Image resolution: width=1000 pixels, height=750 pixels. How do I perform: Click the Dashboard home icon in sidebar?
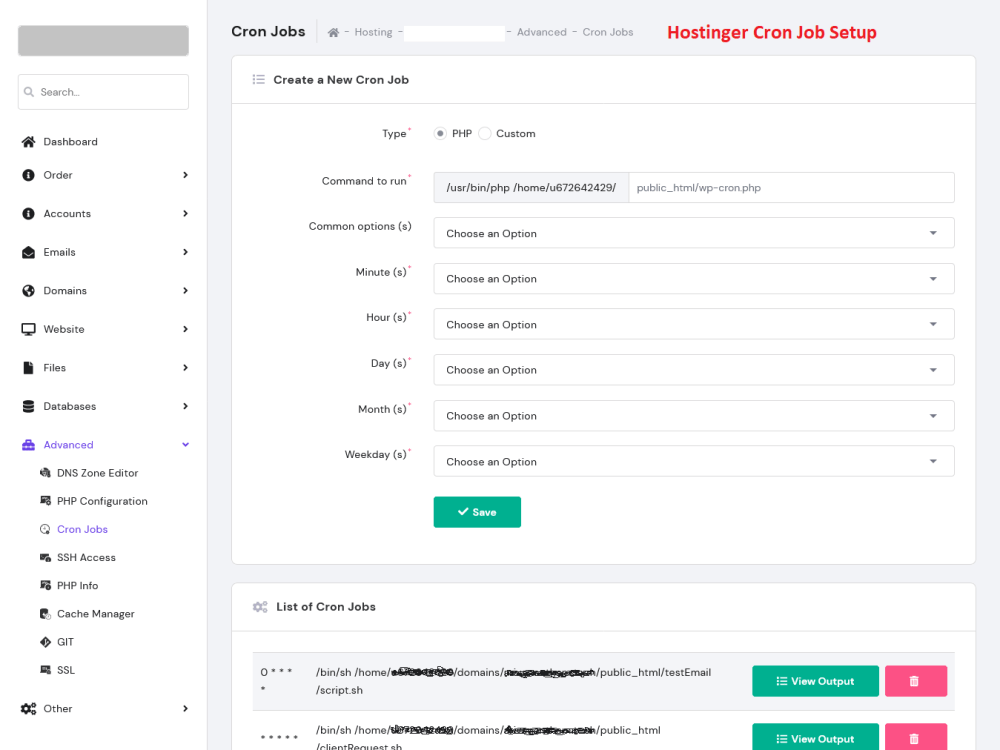(x=28, y=142)
